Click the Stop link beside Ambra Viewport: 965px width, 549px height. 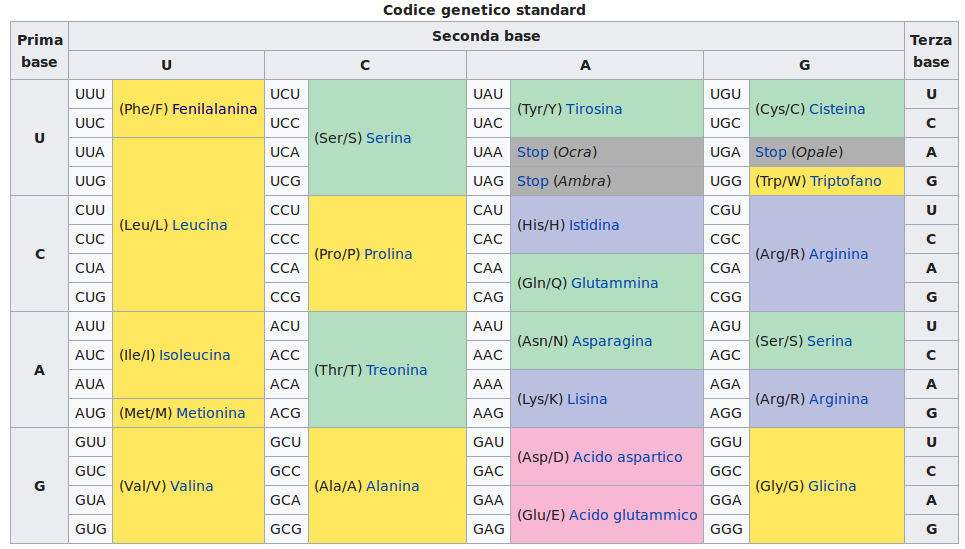coord(532,181)
